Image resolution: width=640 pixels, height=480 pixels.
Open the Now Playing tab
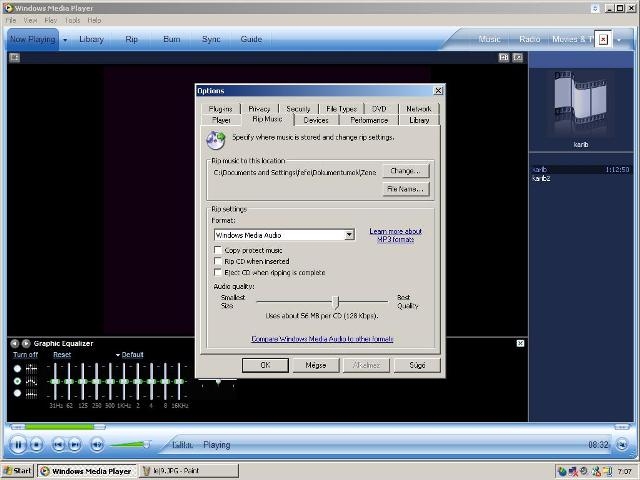click(33, 39)
